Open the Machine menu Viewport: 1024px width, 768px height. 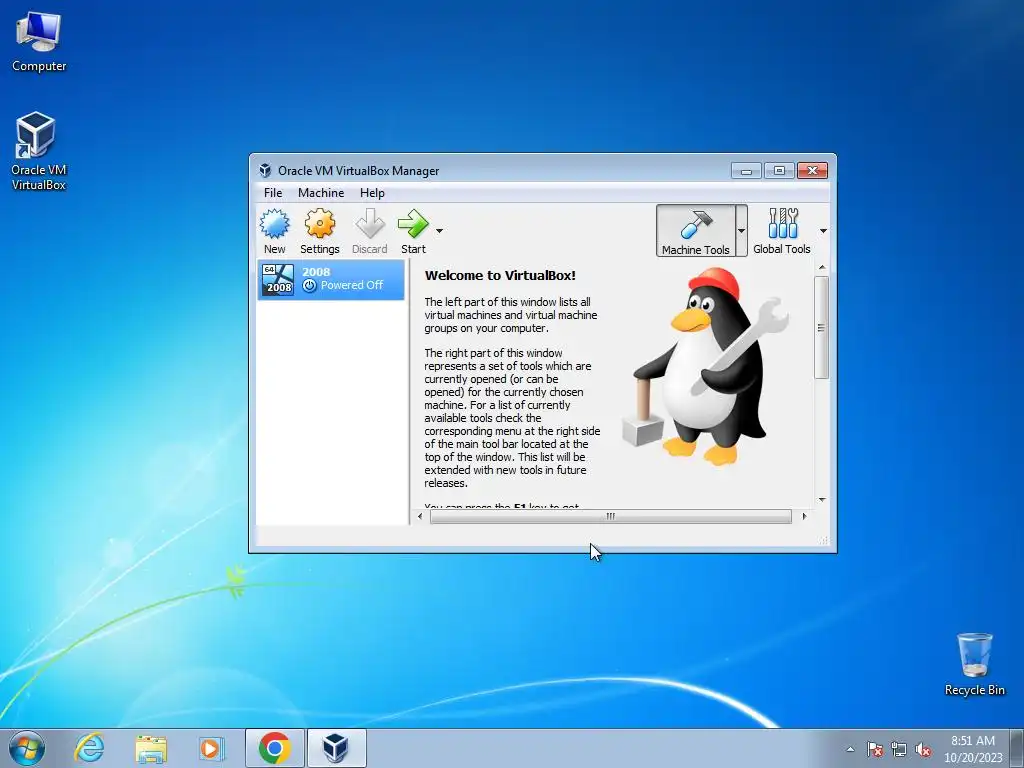click(x=321, y=193)
